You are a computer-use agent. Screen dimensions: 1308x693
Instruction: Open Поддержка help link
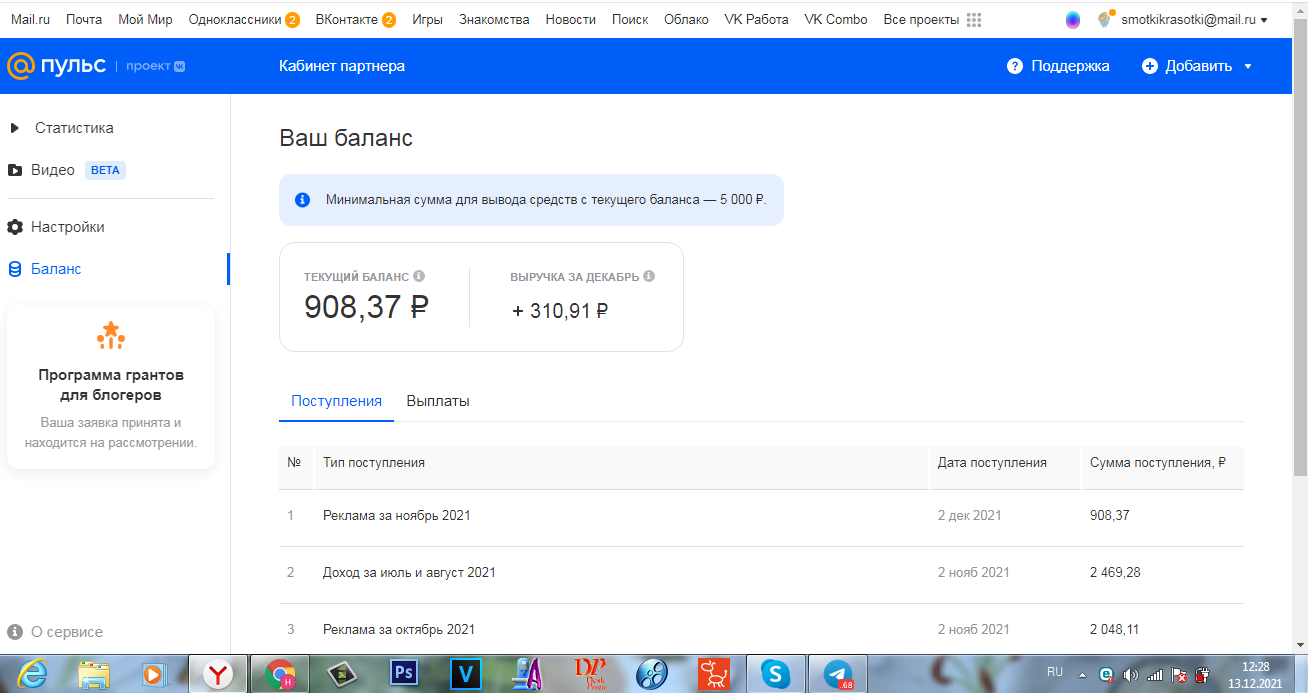(x=1058, y=66)
